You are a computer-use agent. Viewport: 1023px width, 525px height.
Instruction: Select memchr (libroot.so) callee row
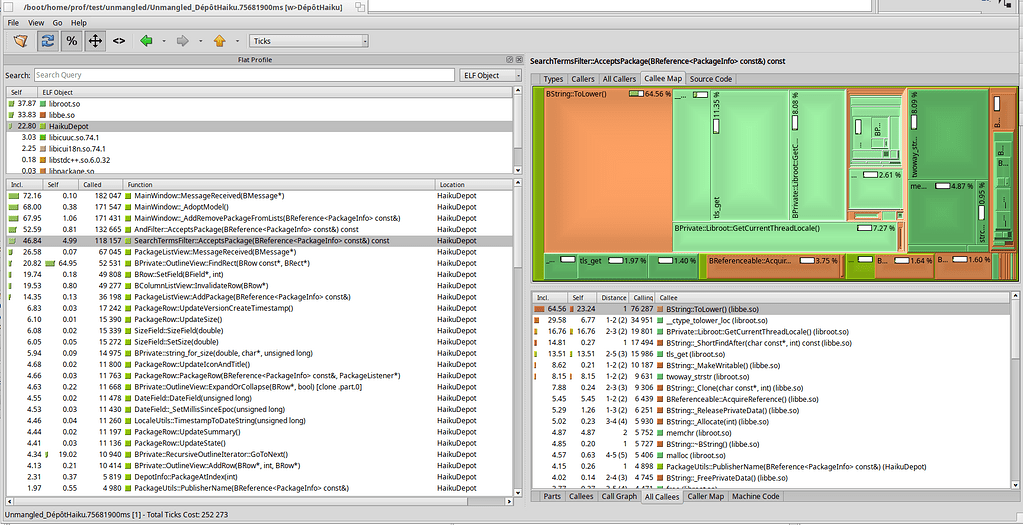pyautogui.click(x=771, y=432)
